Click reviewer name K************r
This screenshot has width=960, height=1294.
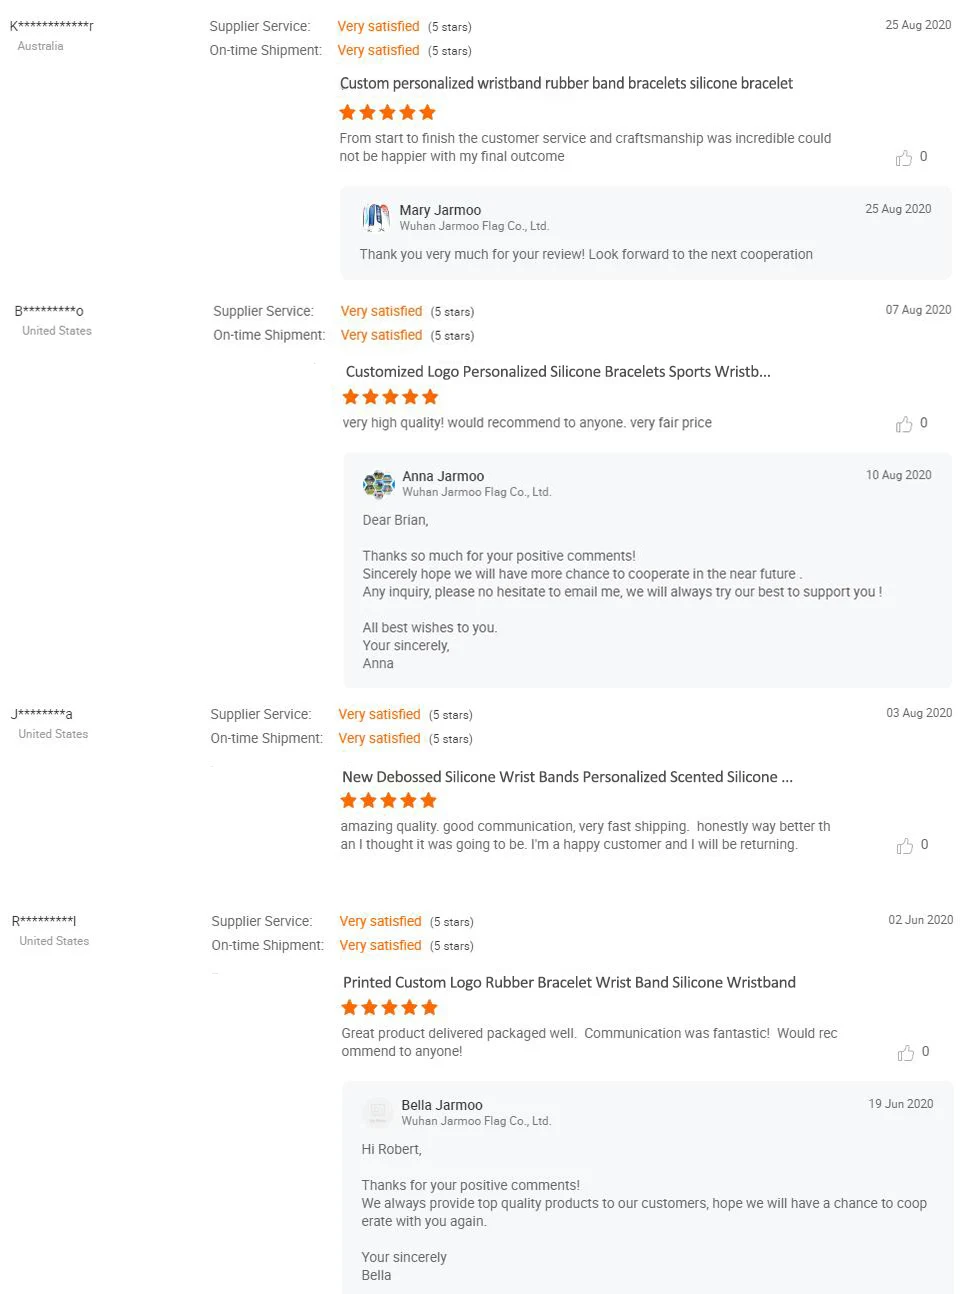pos(52,26)
